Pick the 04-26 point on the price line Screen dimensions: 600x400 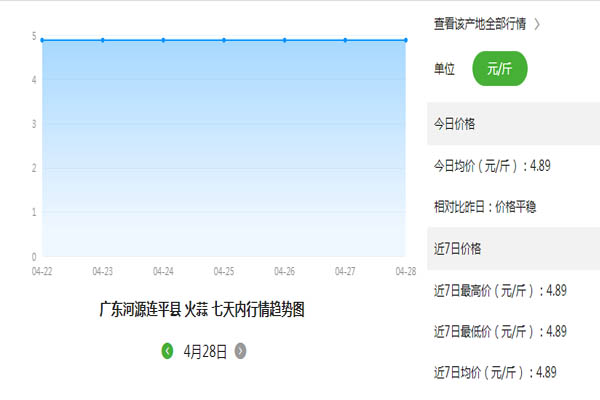tap(285, 40)
